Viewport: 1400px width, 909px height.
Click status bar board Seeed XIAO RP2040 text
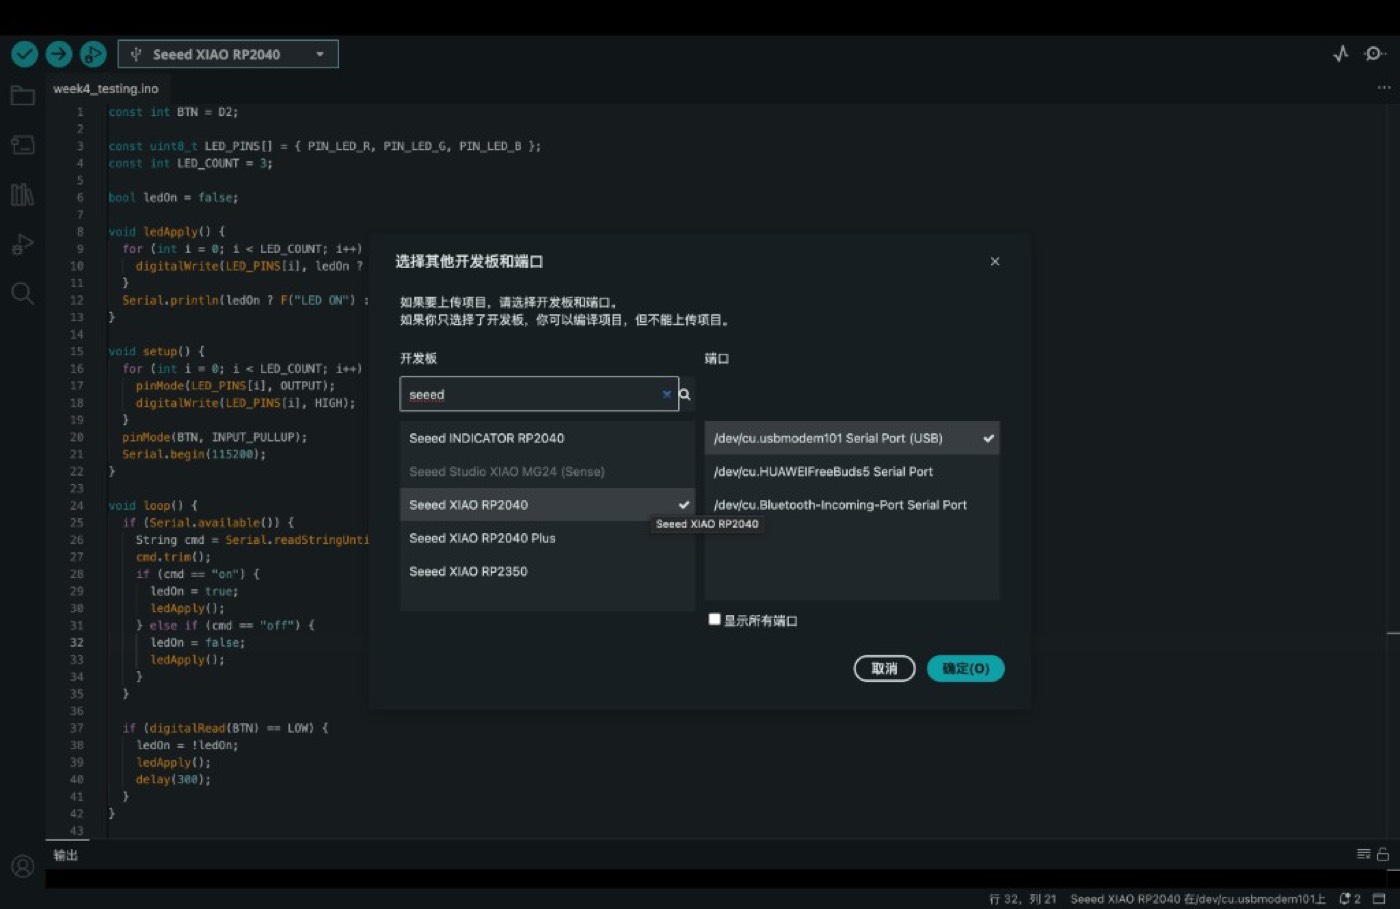coord(1198,899)
